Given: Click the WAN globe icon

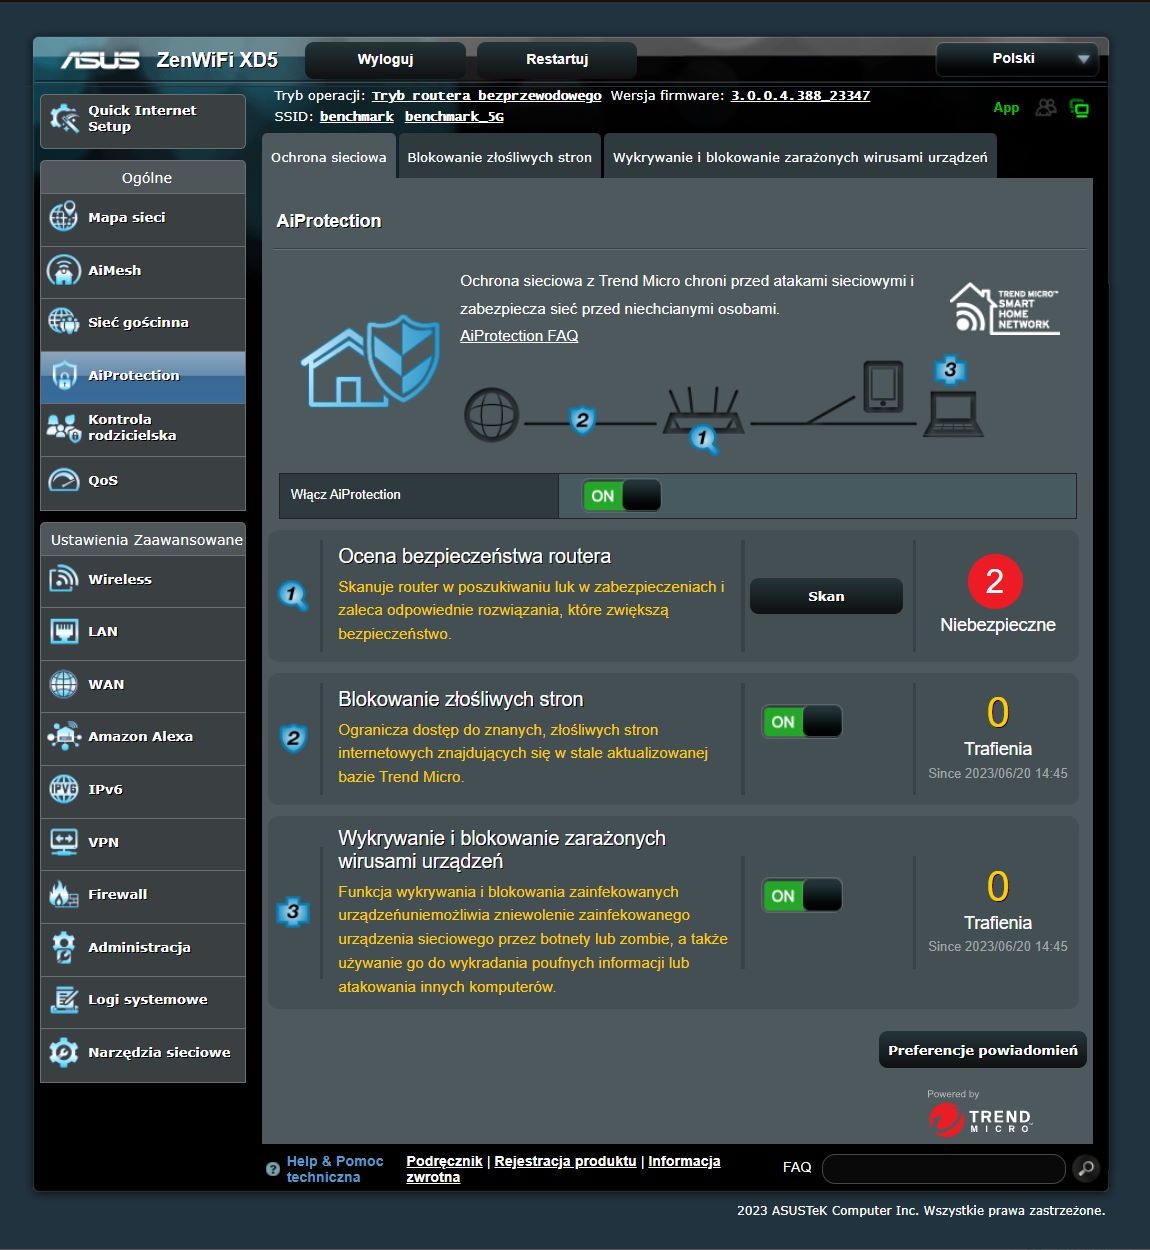Looking at the screenshot, I should coord(64,684).
